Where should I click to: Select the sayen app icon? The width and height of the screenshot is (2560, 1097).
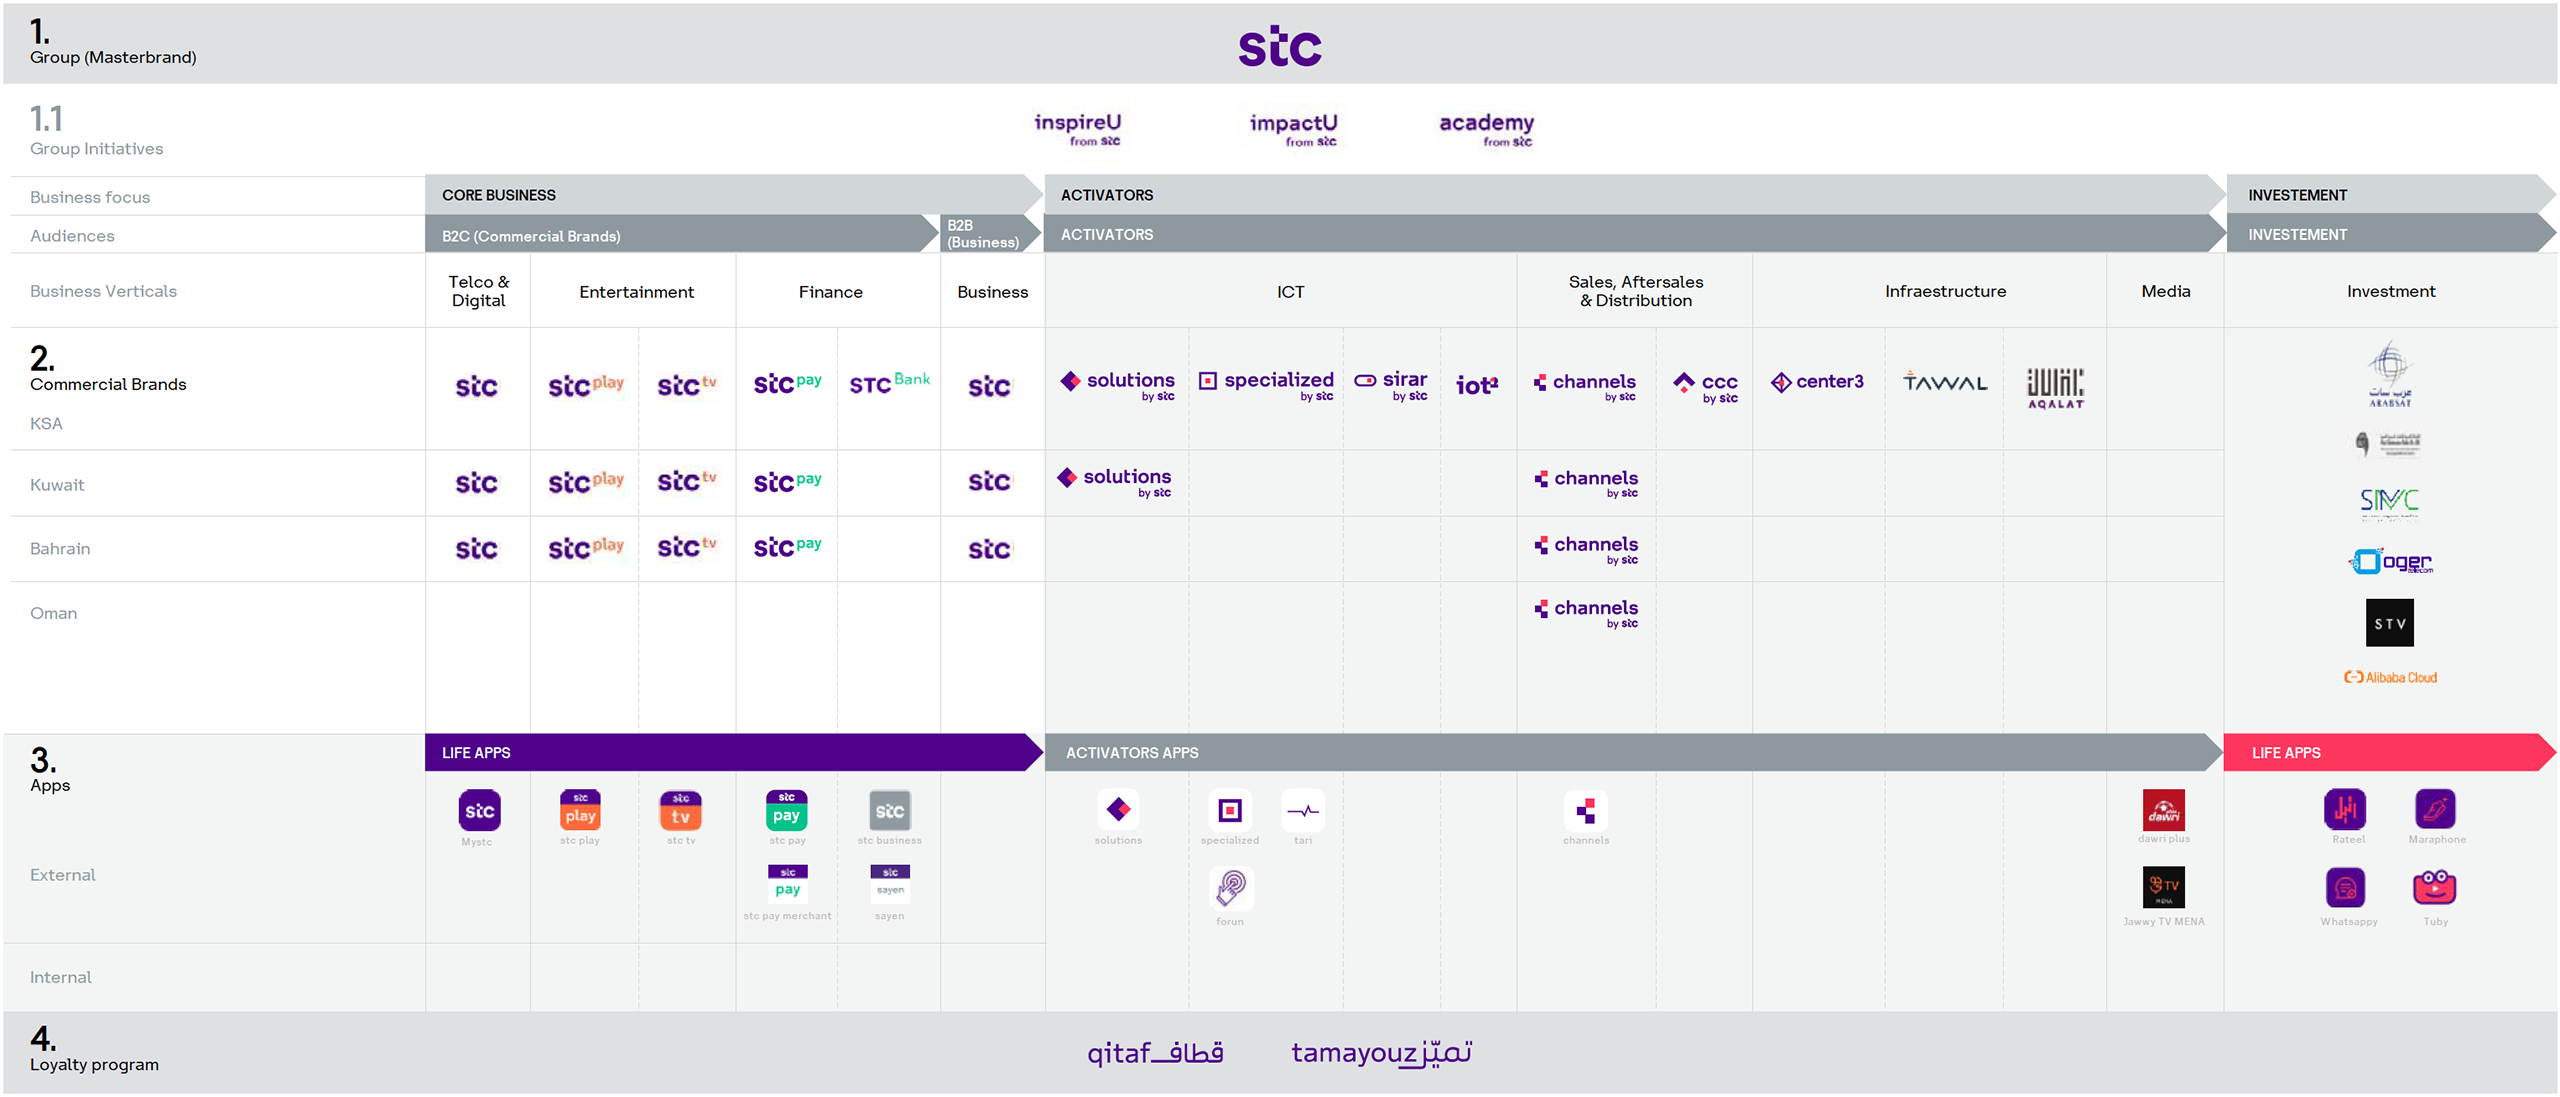click(889, 885)
